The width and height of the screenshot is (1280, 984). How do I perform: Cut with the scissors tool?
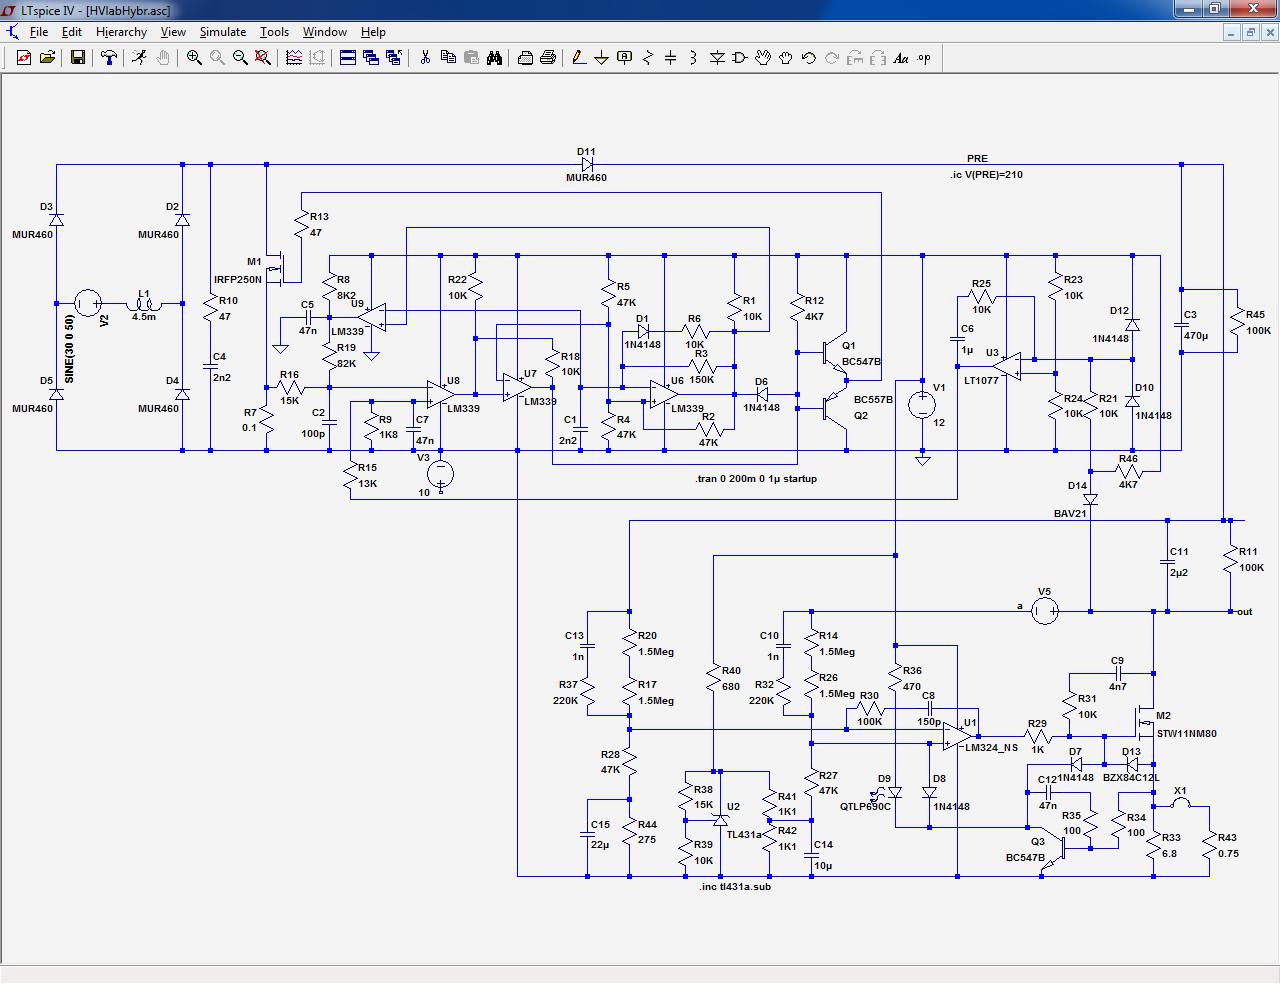tap(425, 58)
